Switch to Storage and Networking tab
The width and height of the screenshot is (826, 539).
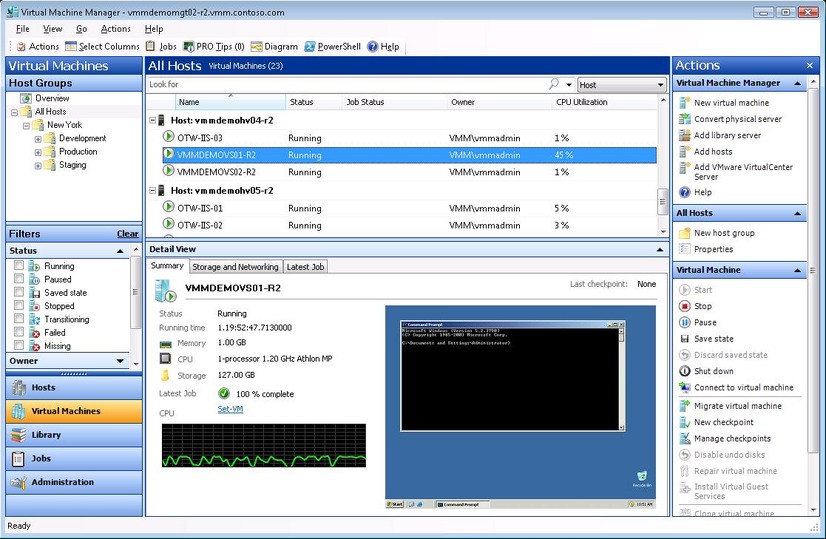tap(235, 267)
